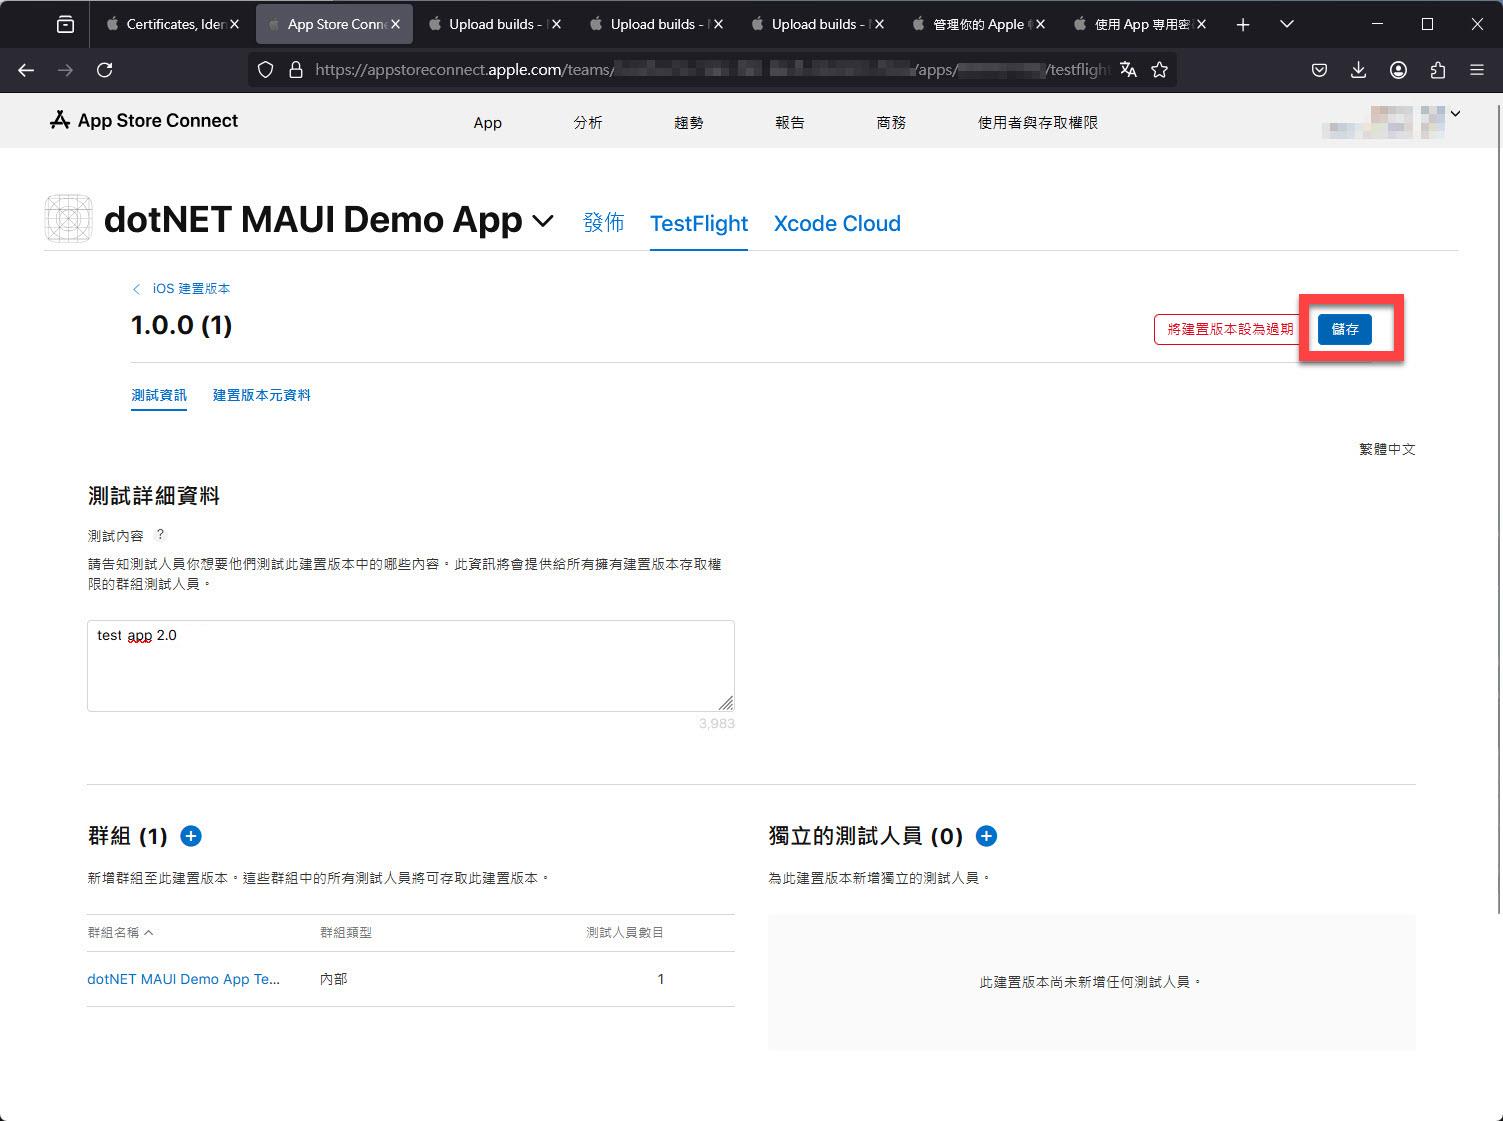
Task: Click the question mark help icon beside 測試內容
Action: [x=160, y=535]
